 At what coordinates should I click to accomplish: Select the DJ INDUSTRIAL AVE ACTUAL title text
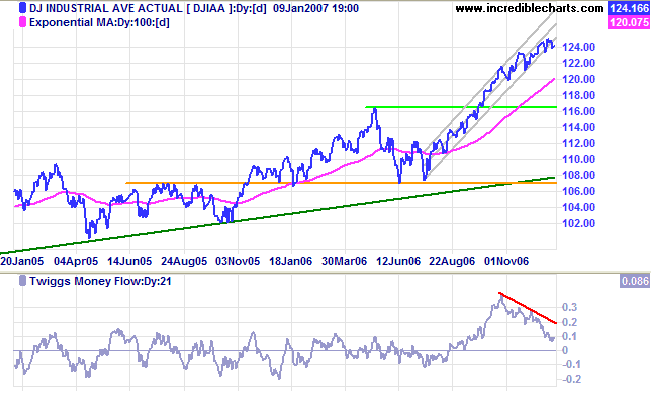coord(106,8)
